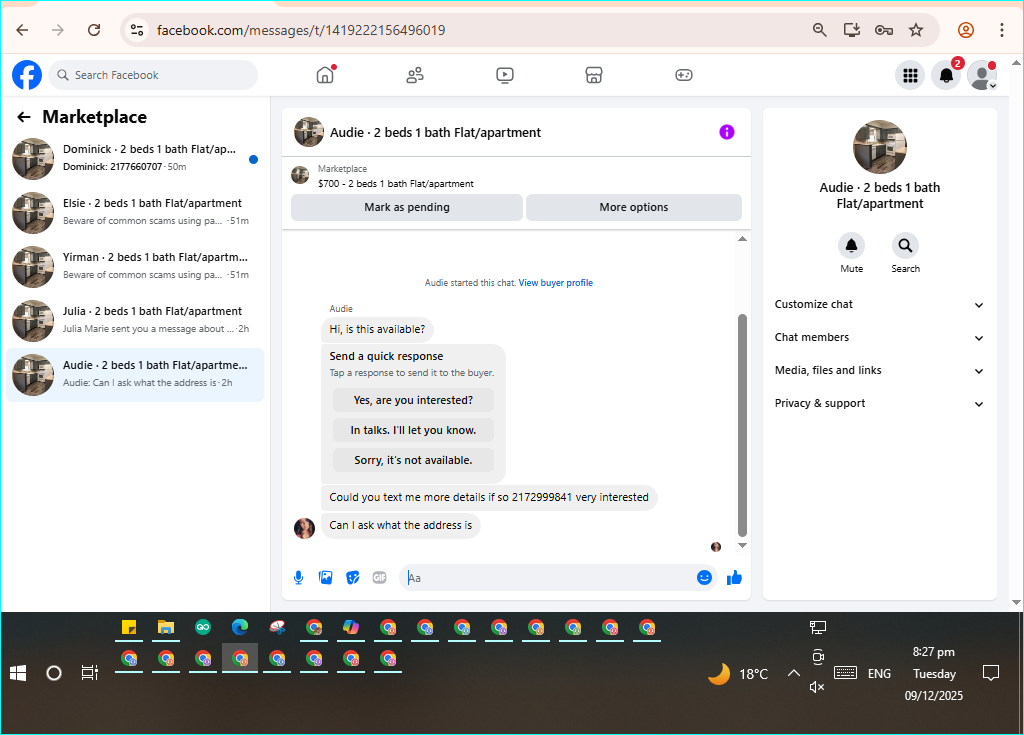Click the chat scroll up arrow

click(x=742, y=239)
